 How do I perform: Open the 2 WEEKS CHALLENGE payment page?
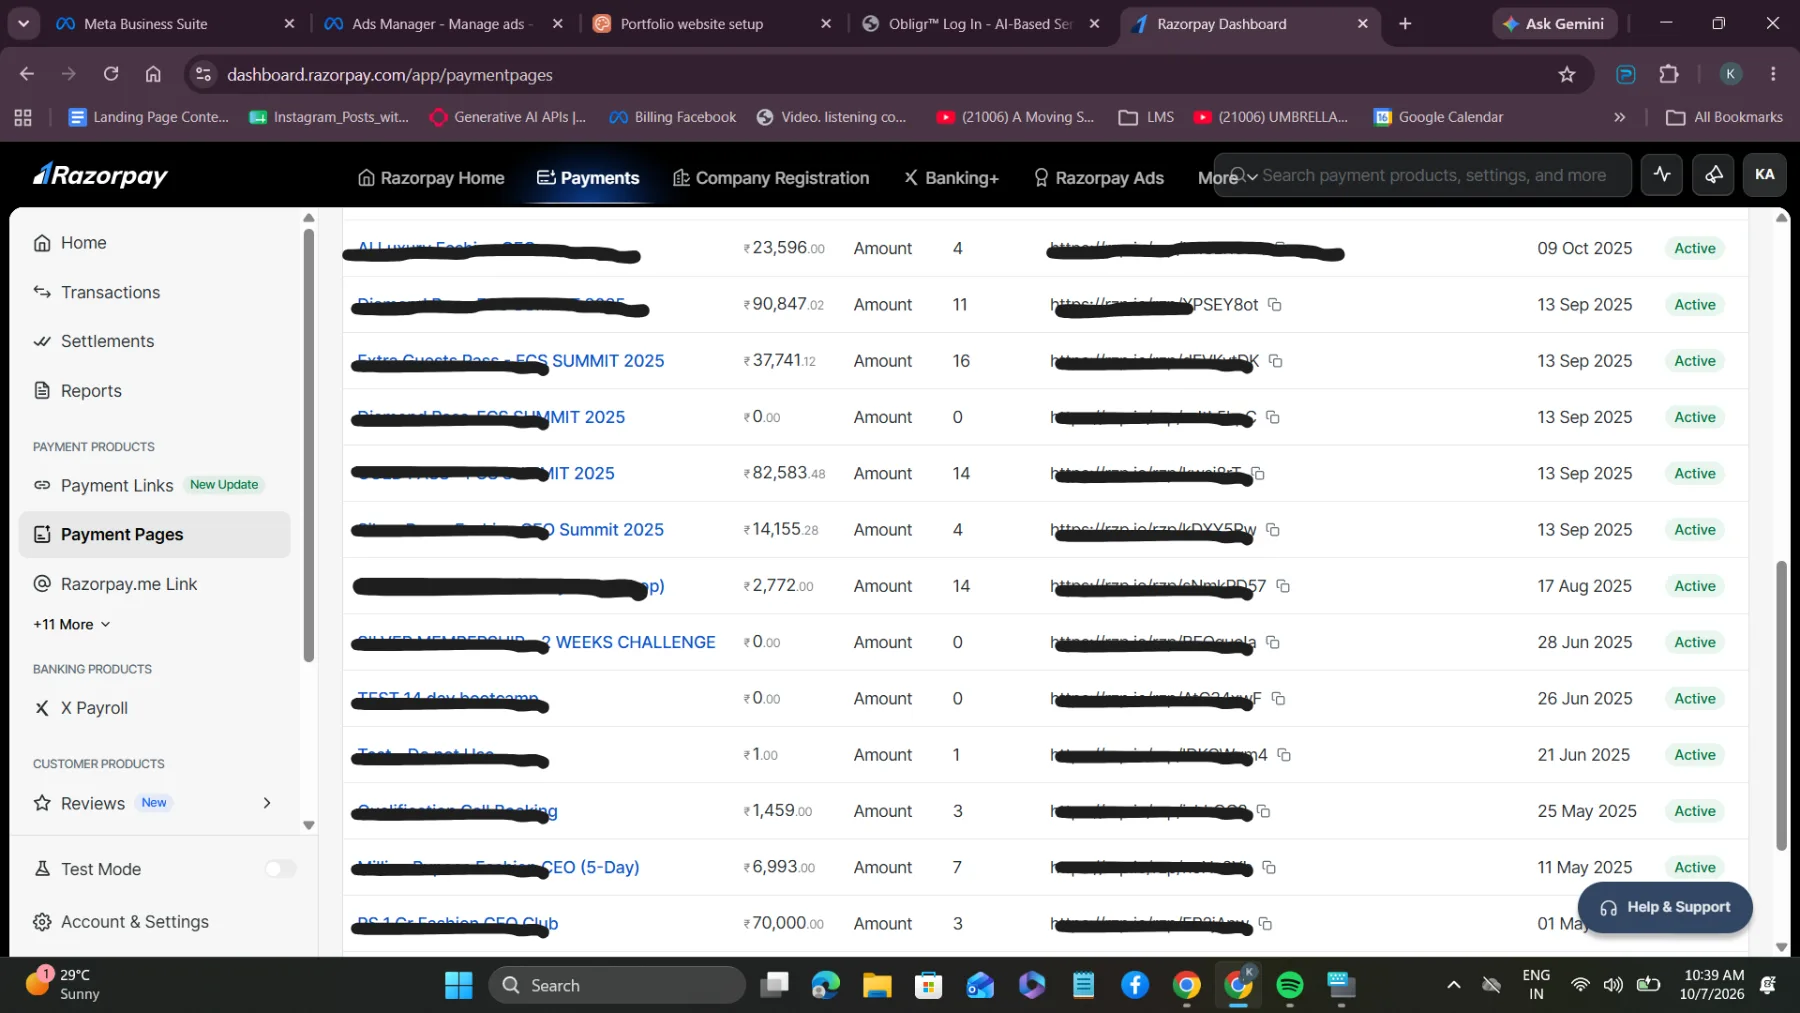pyautogui.click(x=536, y=642)
